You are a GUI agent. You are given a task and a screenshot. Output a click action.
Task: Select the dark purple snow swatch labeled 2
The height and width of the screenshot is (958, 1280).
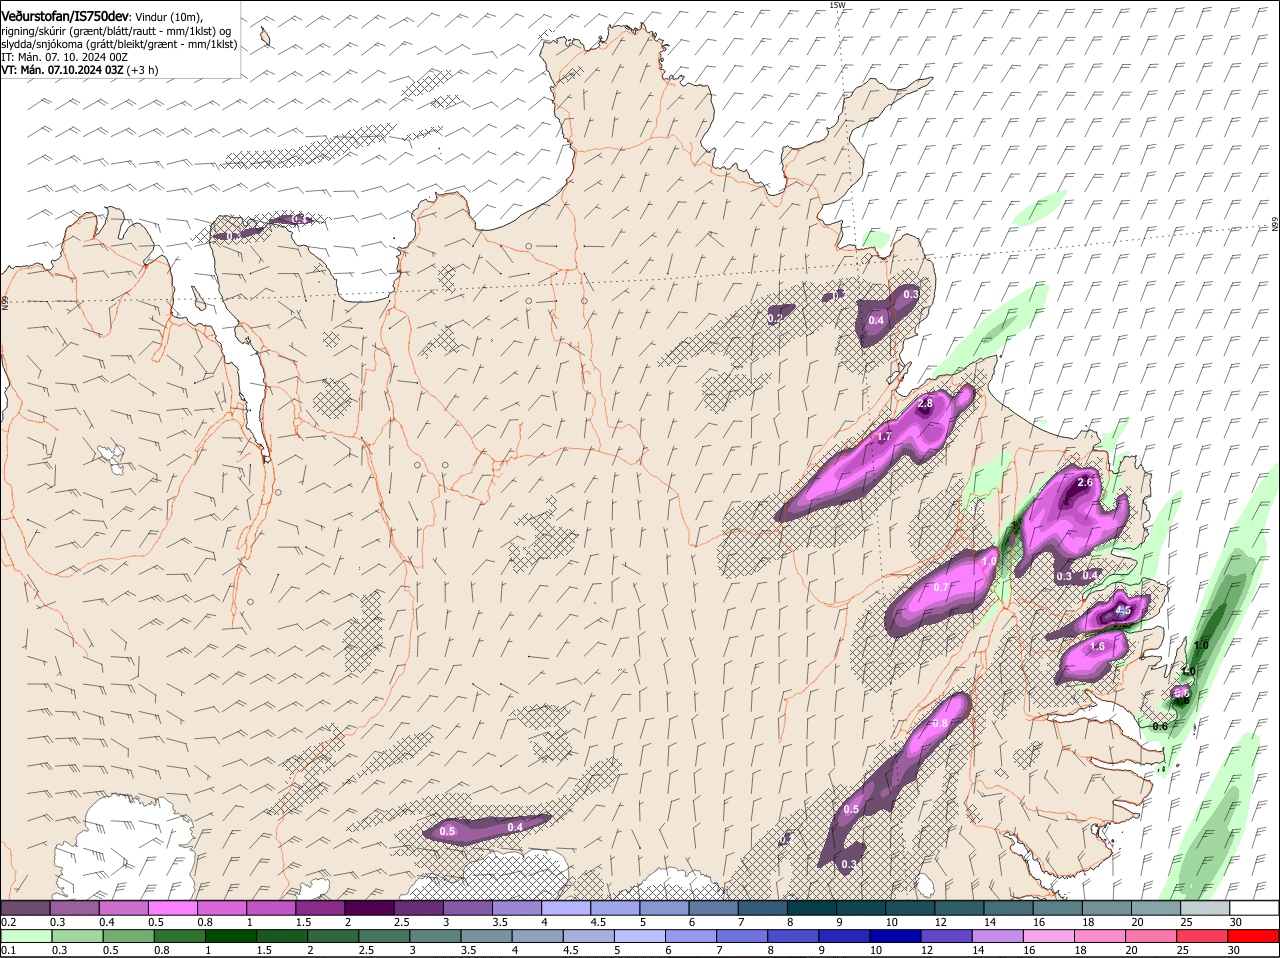click(x=369, y=907)
